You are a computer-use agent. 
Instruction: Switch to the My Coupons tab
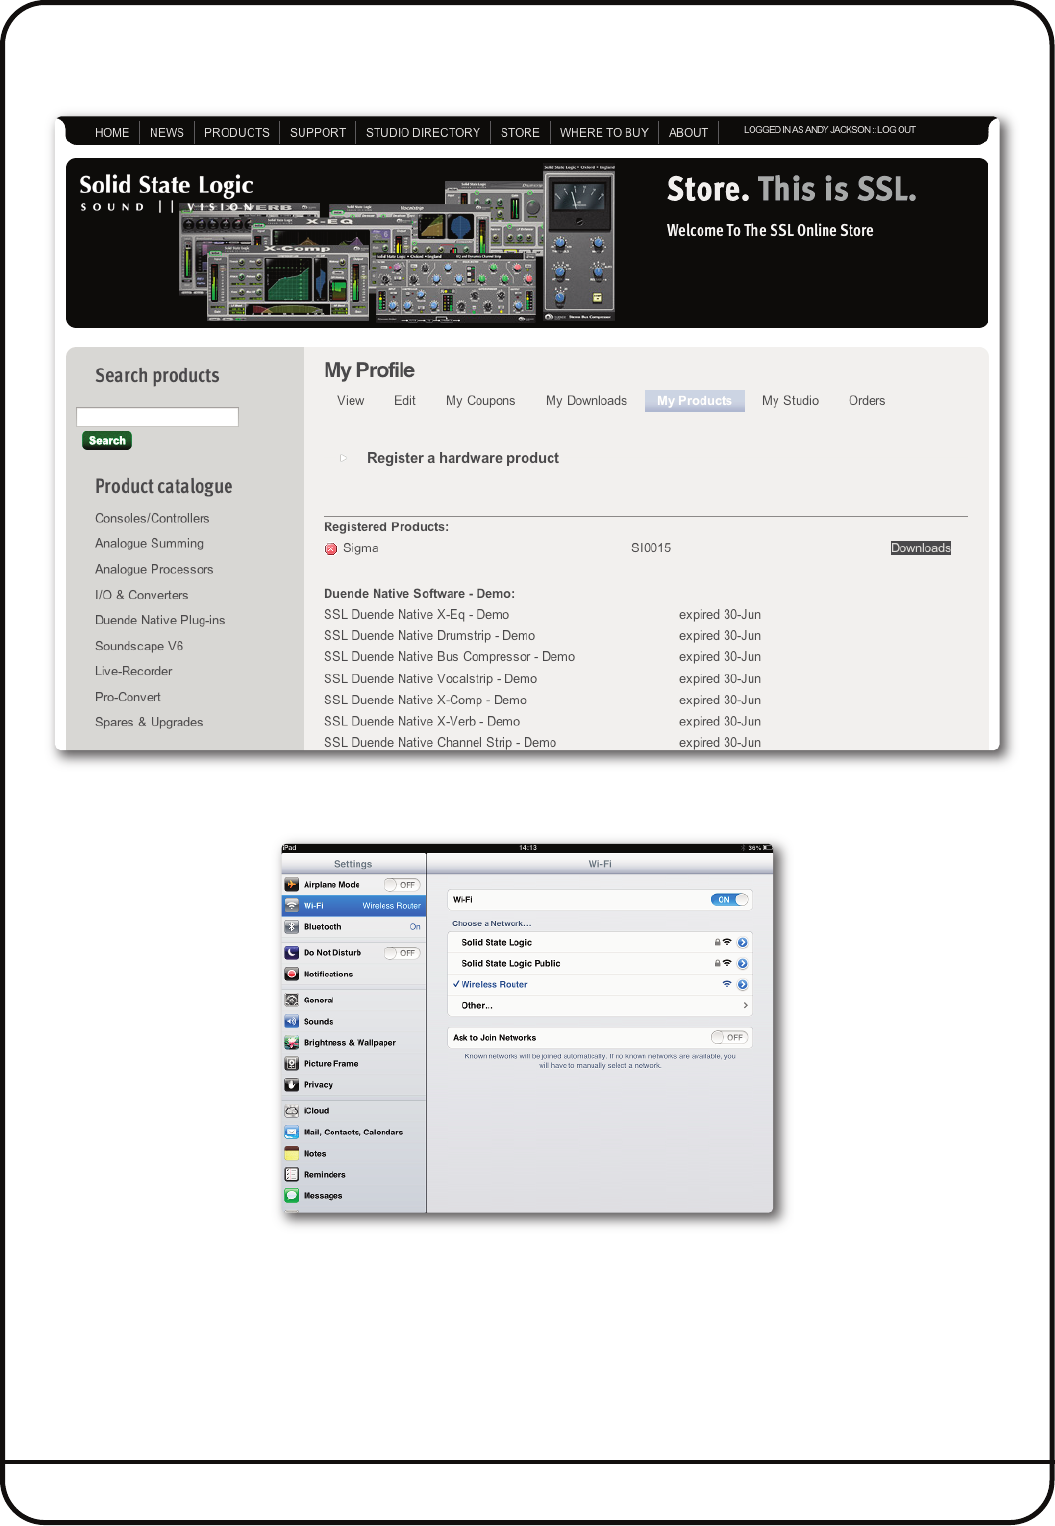pos(481,401)
